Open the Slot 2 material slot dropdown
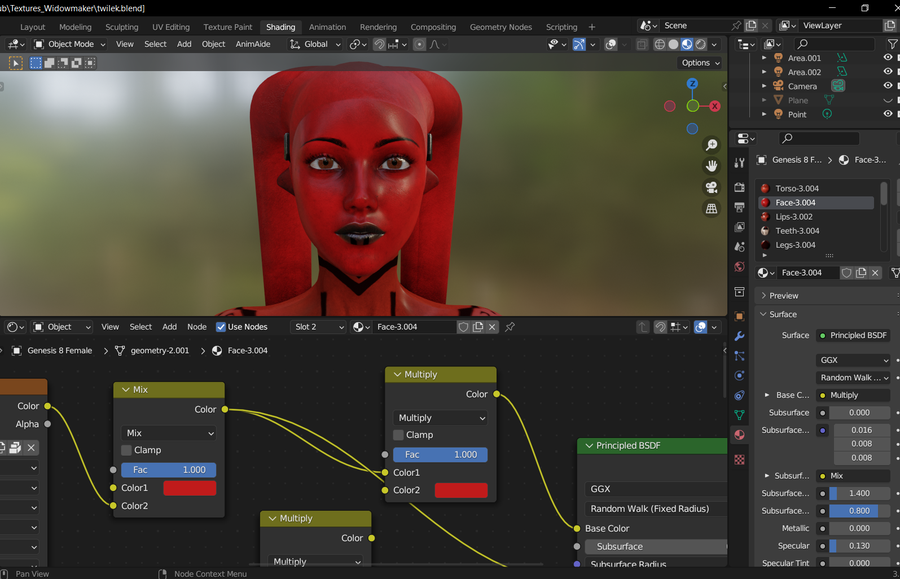Viewport: 900px width, 579px height. [319, 327]
